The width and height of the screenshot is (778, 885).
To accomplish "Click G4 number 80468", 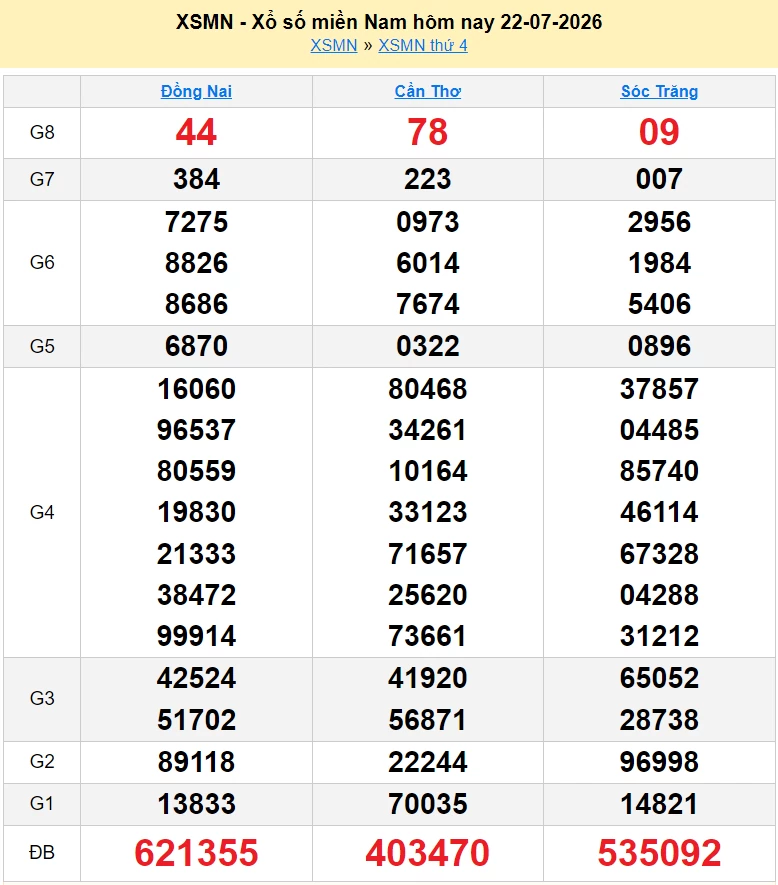I will click(x=427, y=389).
